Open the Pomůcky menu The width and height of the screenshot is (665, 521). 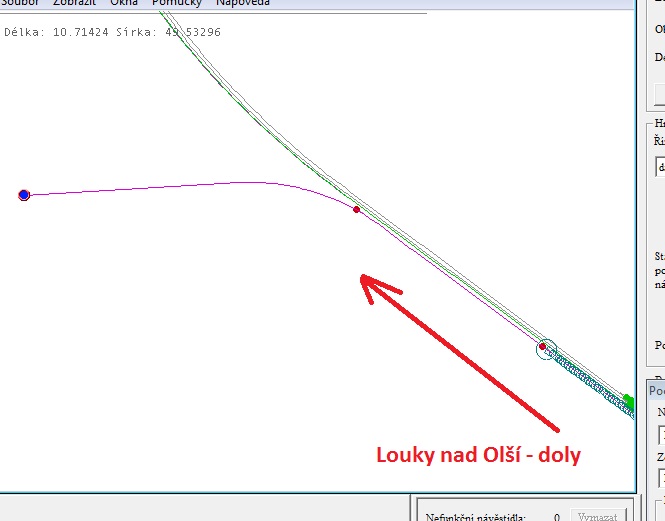(x=177, y=3)
